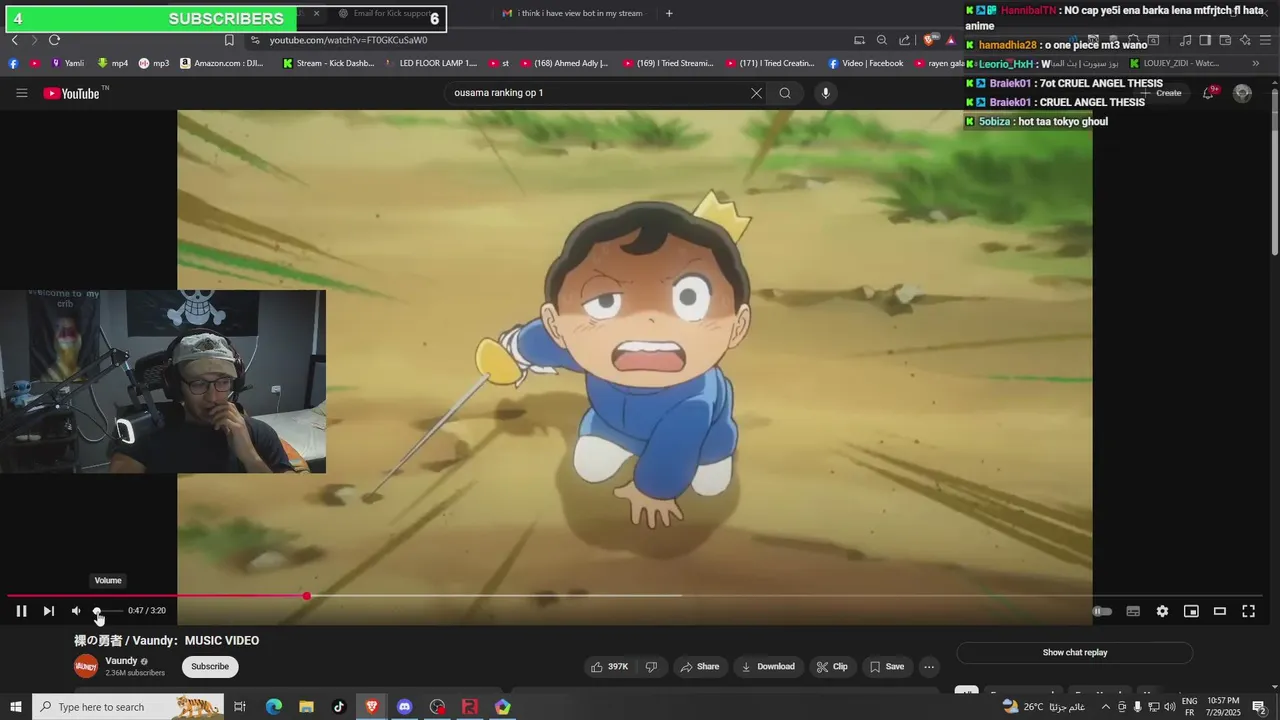Screen dimensions: 1280x720
Task: Run search with the magnifier button
Action: (785, 93)
